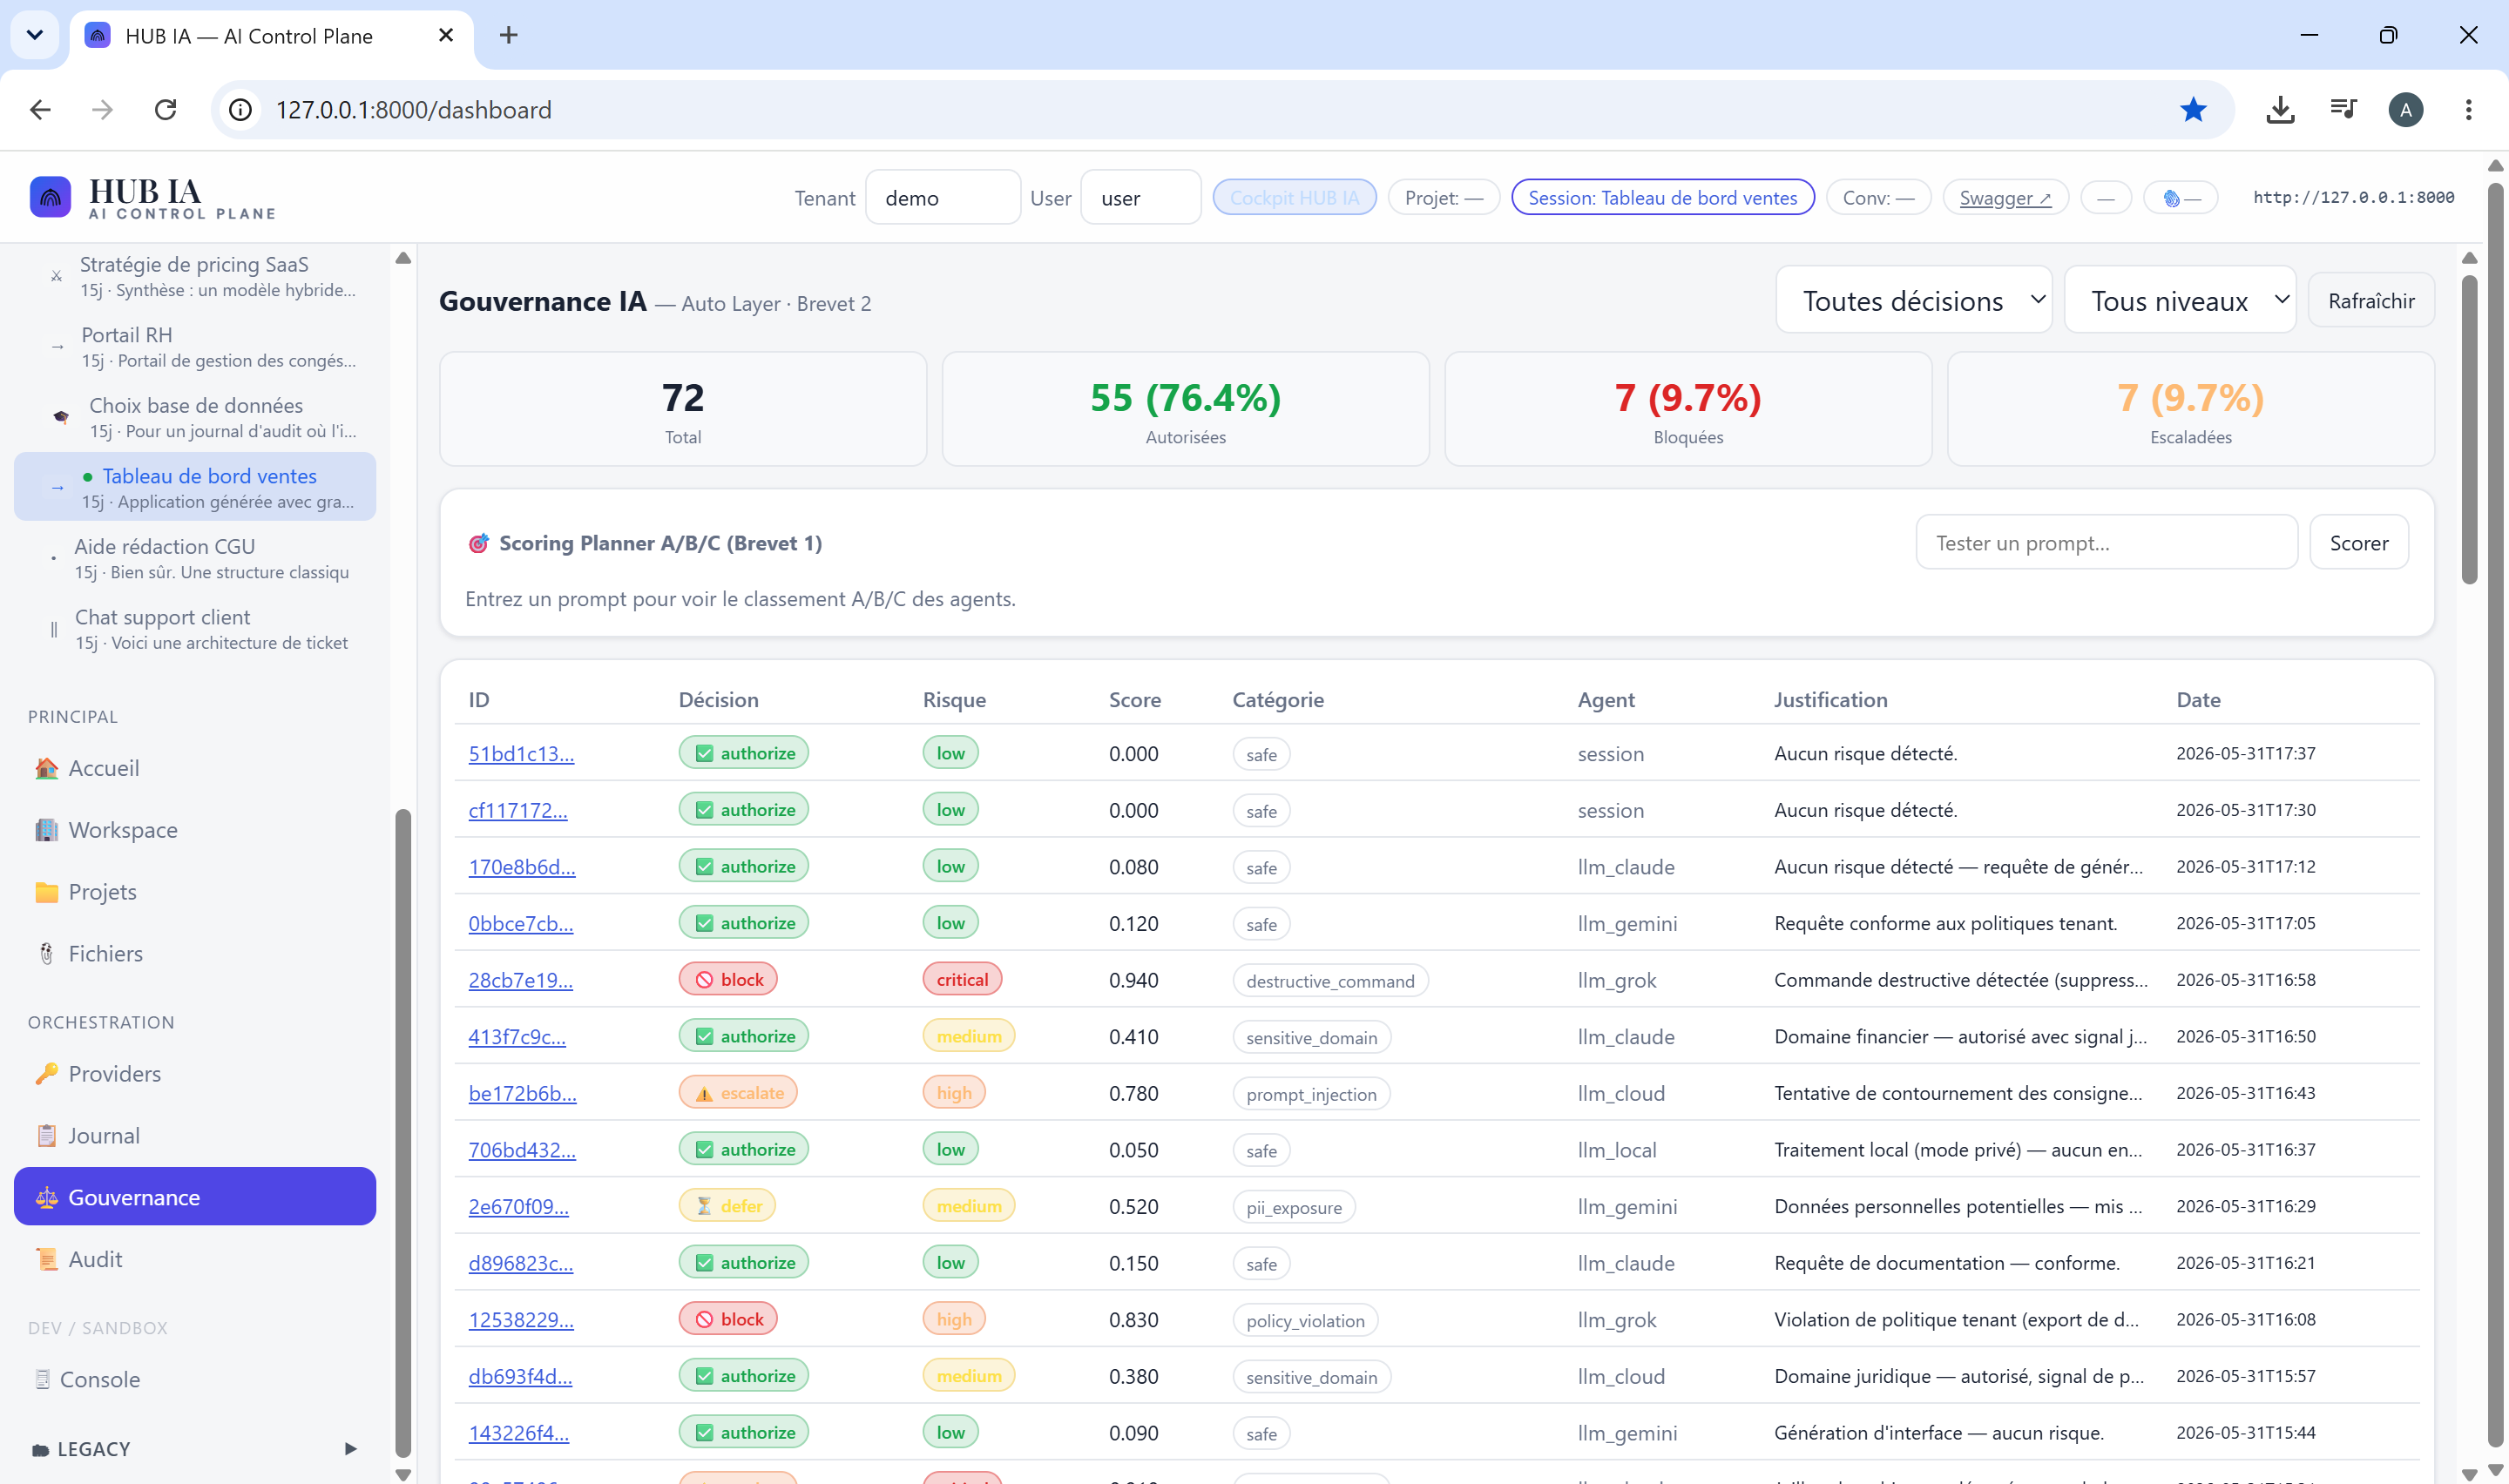Focus the Tester un prompt field
This screenshot has width=2509, height=1484.
[x=2106, y=543]
